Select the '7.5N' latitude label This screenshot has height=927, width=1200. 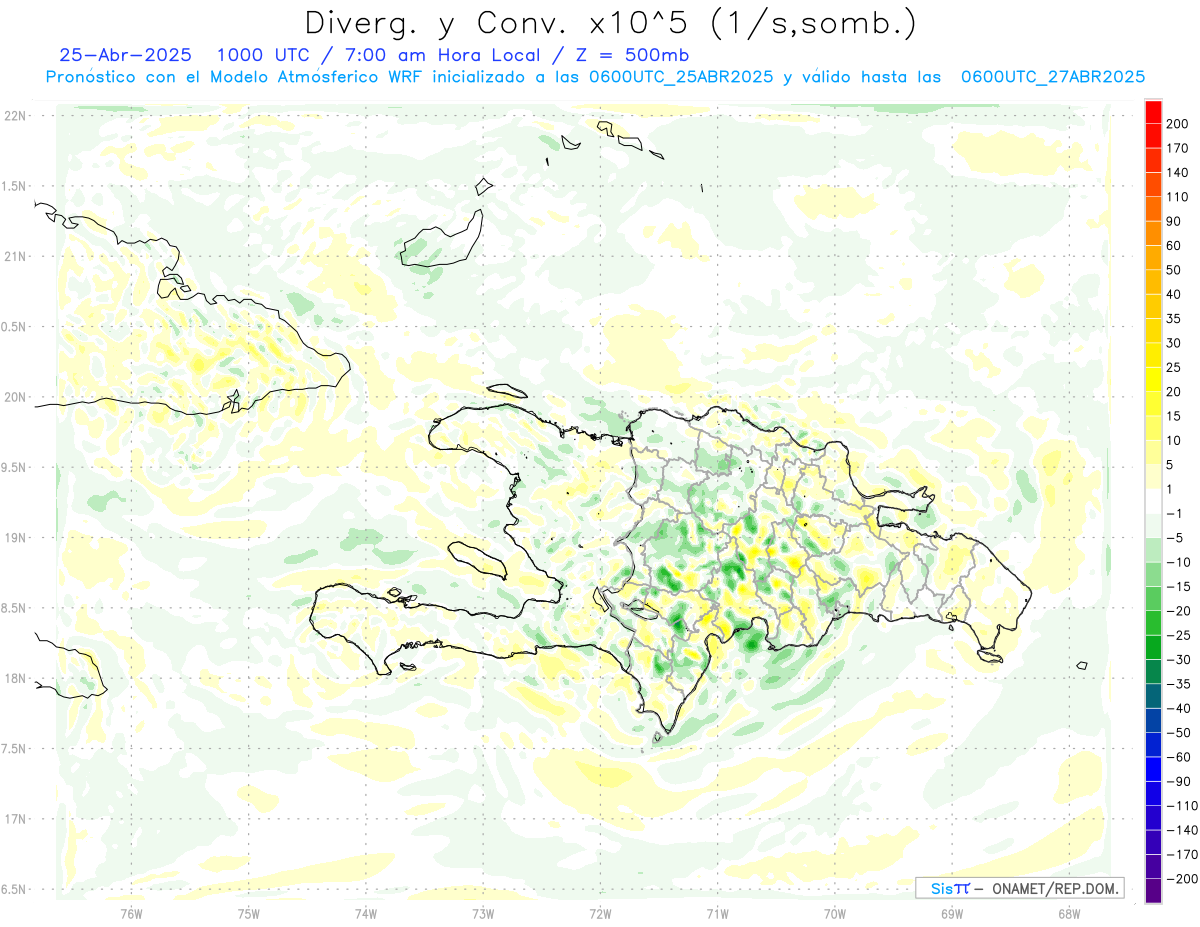click(13, 749)
